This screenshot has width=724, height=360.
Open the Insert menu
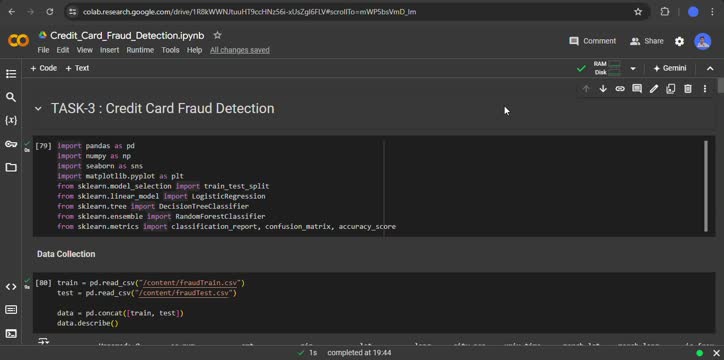tap(109, 50)
